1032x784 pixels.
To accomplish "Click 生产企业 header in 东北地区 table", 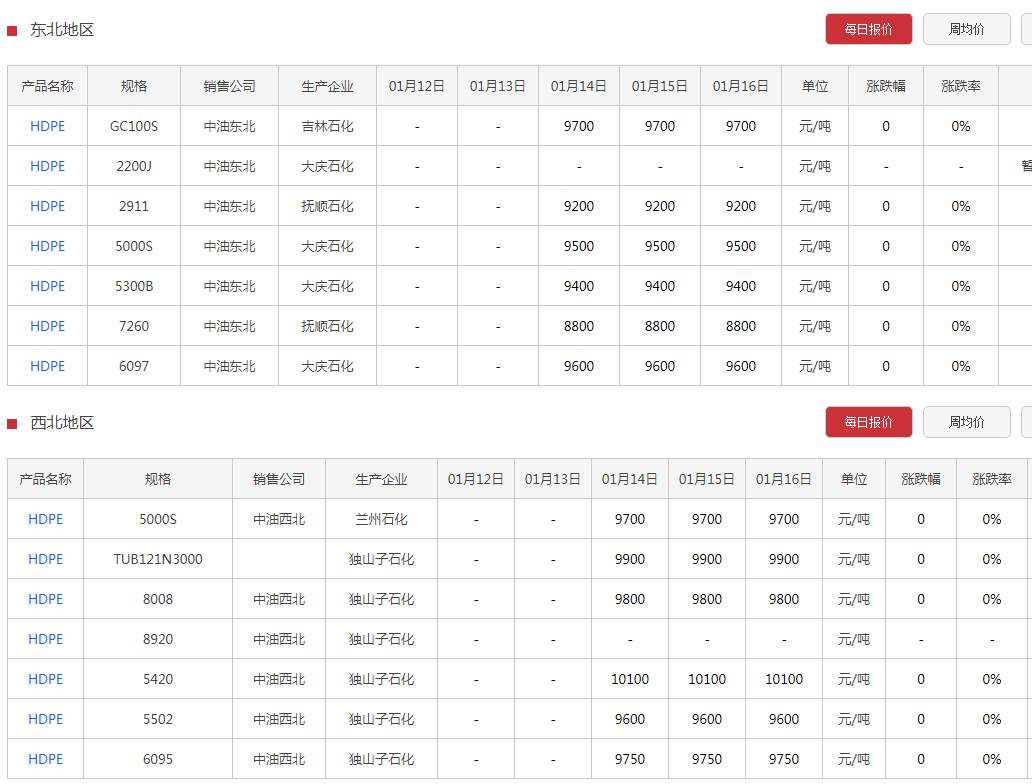I will click(327, 86).
